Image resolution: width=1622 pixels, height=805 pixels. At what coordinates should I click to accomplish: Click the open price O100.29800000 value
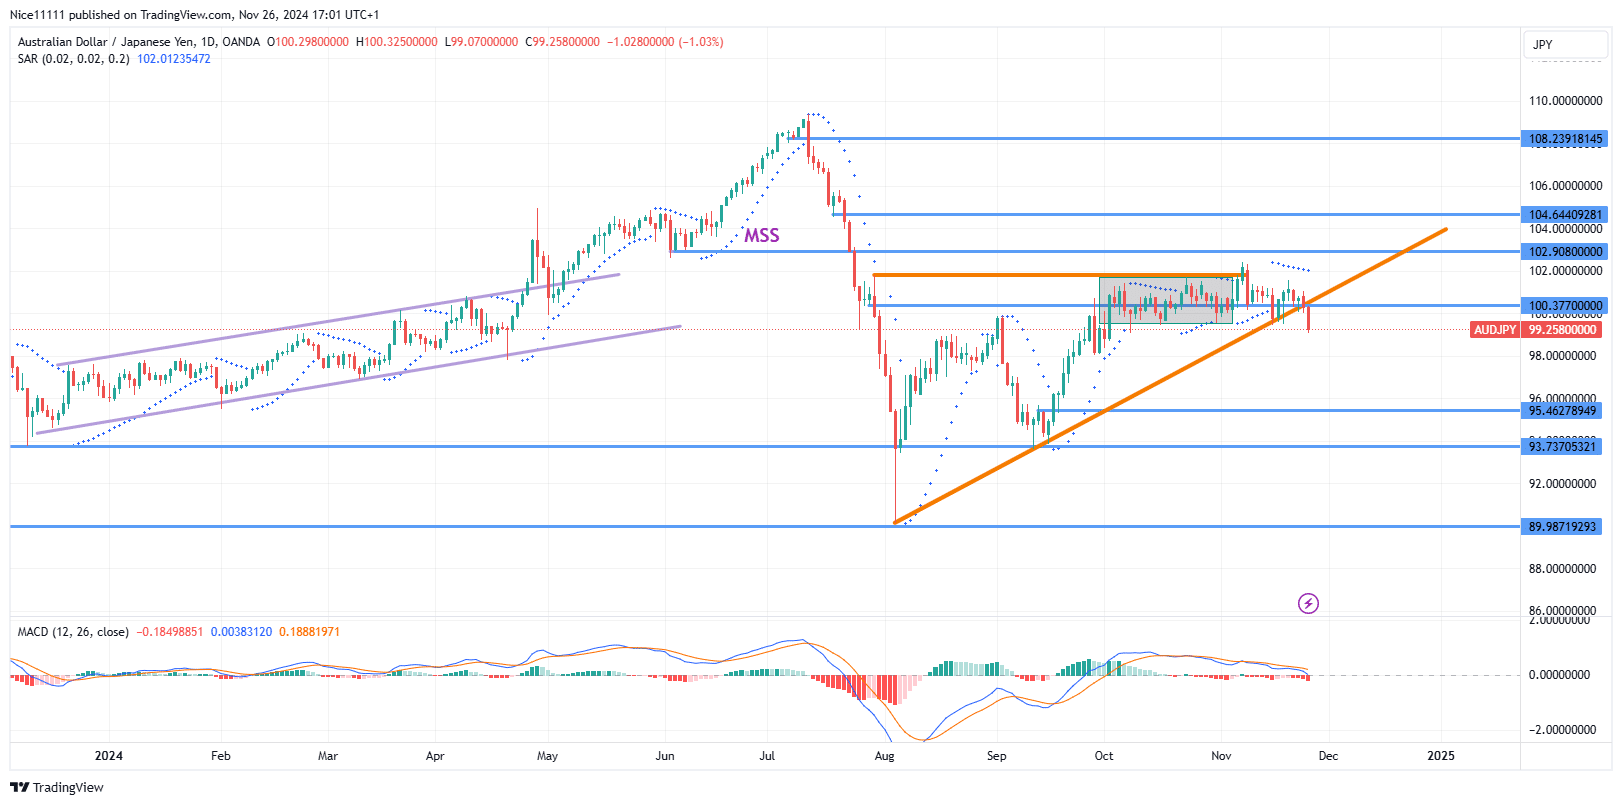coord(308,42)
